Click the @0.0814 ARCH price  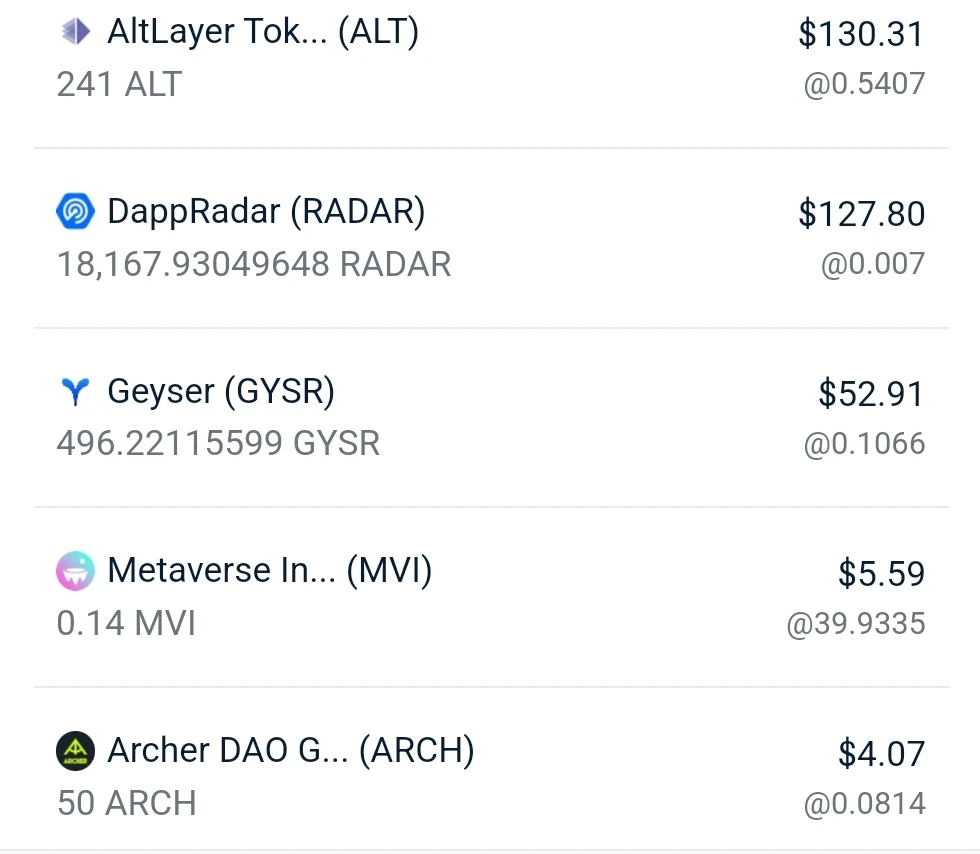[864, 804]
